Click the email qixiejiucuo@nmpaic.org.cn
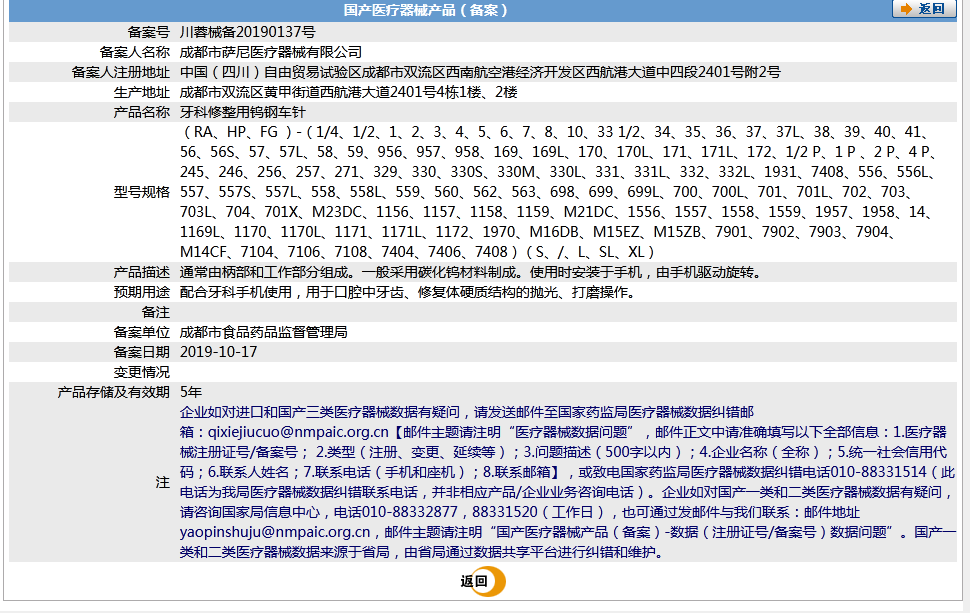970x613 pixels. click(x=296, y=432)
